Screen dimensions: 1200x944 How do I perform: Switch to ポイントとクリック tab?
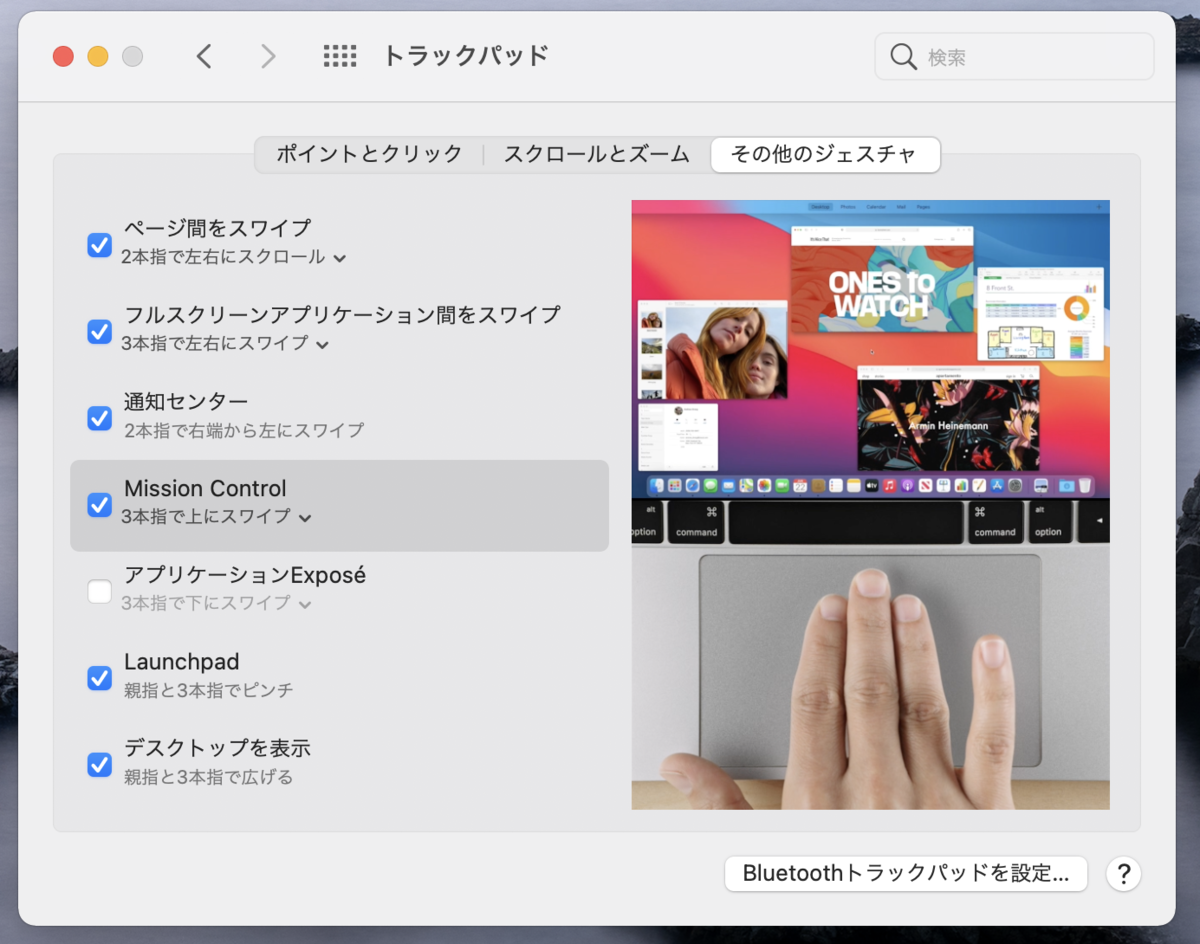(x=369, y=154)
